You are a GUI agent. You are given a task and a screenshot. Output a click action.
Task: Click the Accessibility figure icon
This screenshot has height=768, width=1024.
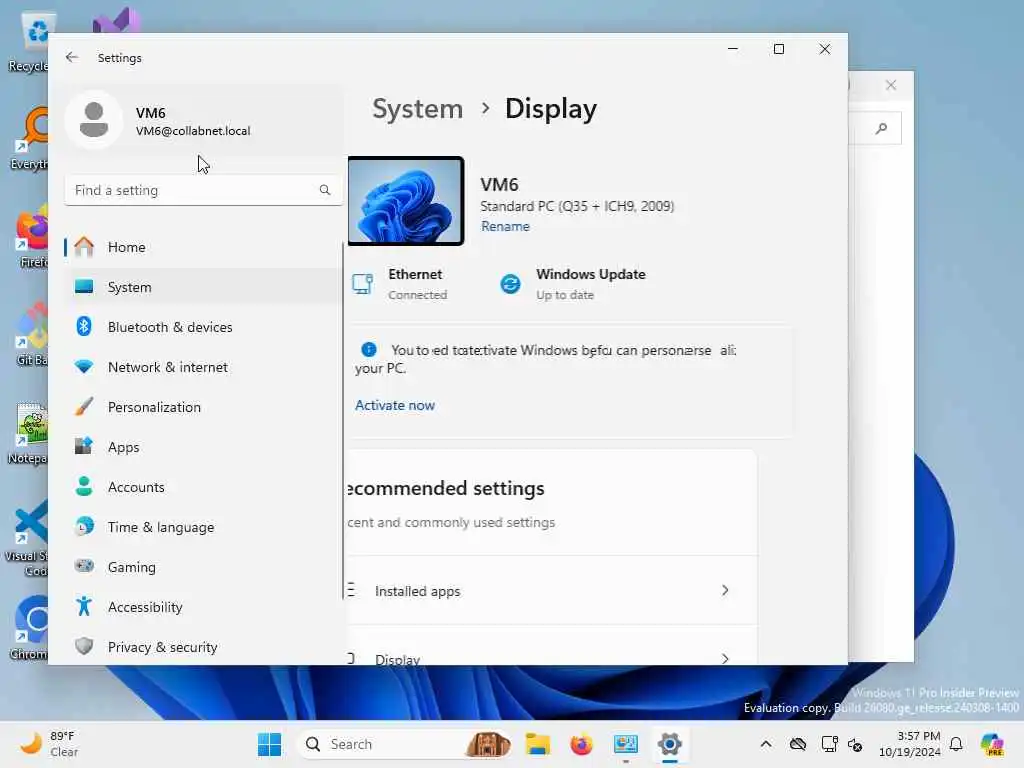pyautogui.click(x=84, y=607)
